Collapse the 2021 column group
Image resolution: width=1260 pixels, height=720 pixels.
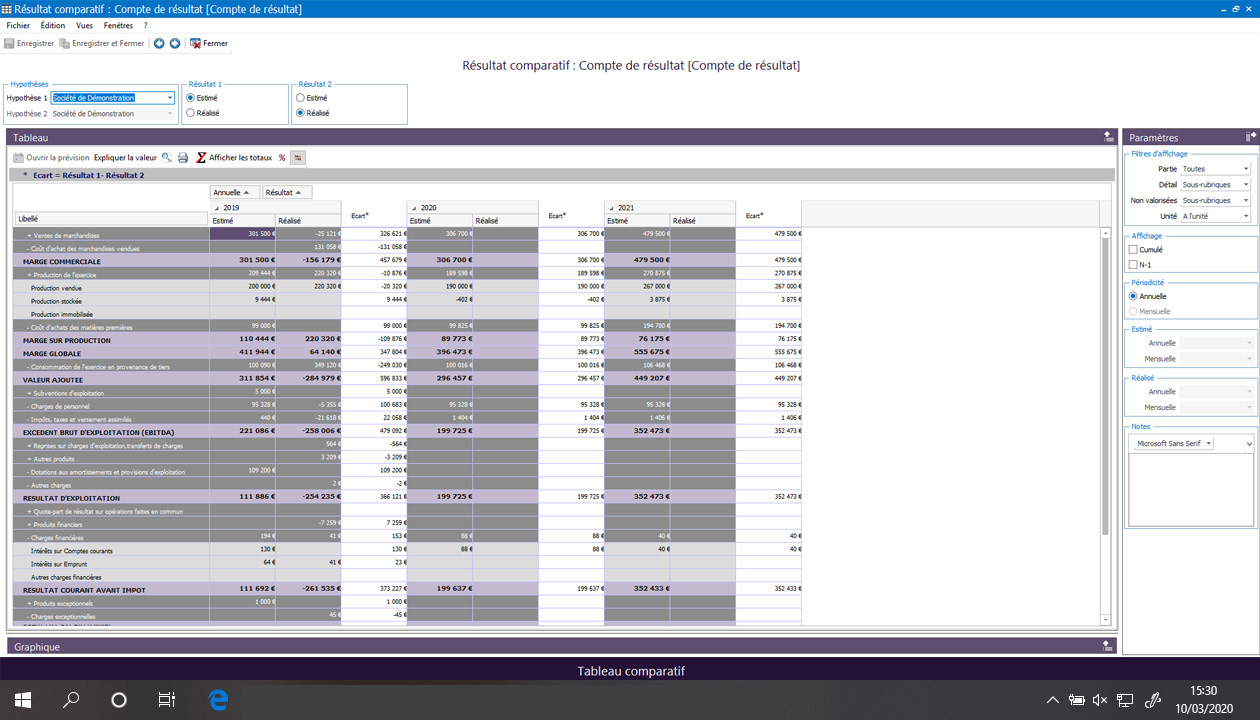pos(611,208)
